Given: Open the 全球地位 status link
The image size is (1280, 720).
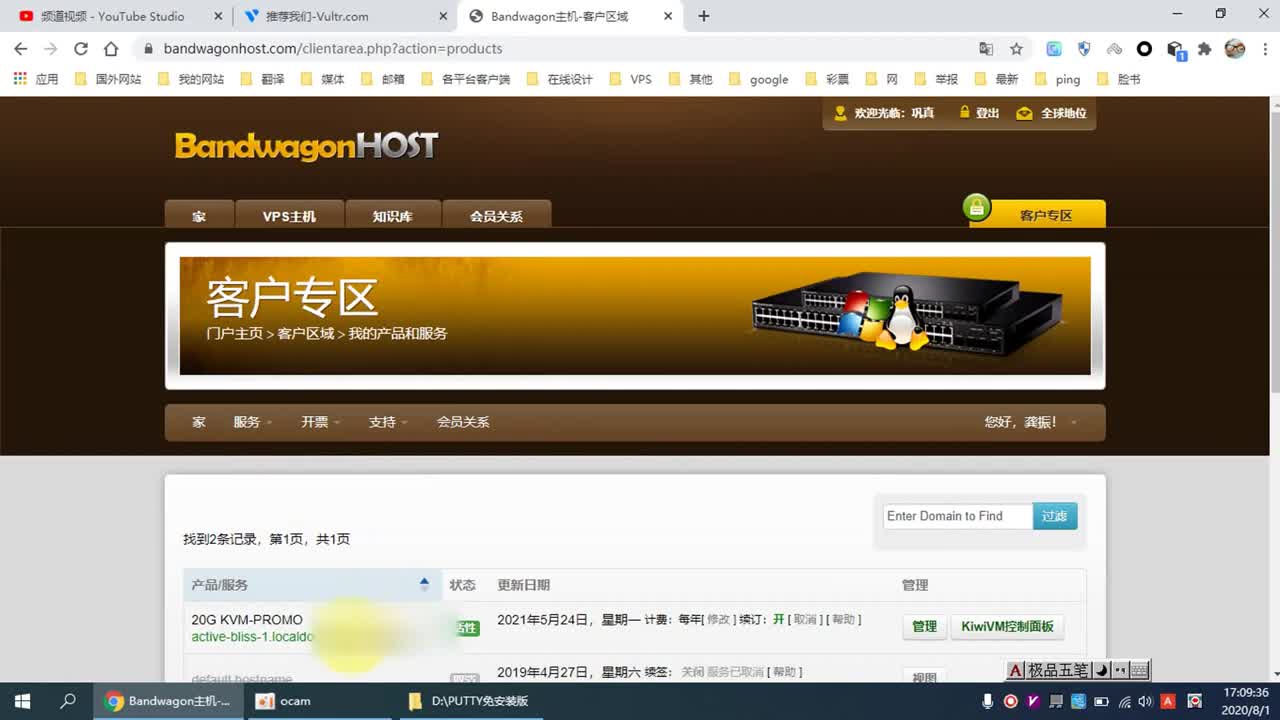Looking at the screenshot, I should tap(1052, 113).
